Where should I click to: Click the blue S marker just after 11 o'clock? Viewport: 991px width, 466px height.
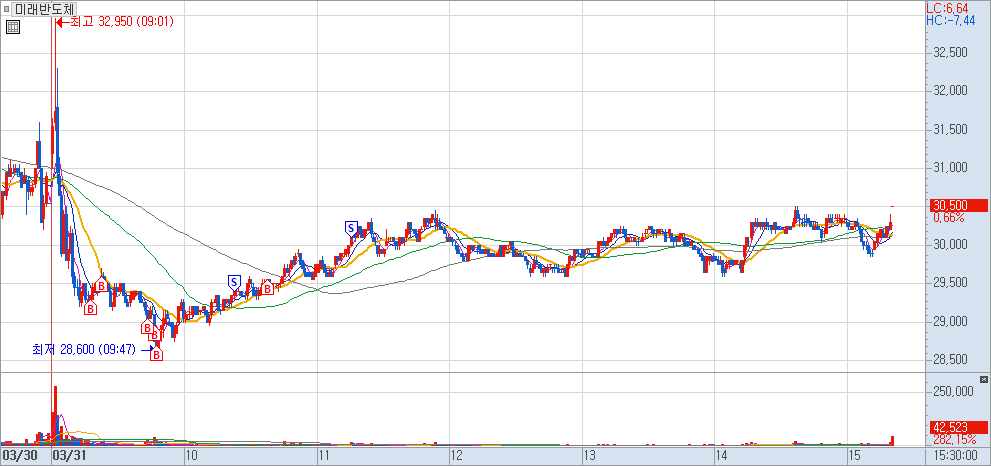(x=351, y=227)
